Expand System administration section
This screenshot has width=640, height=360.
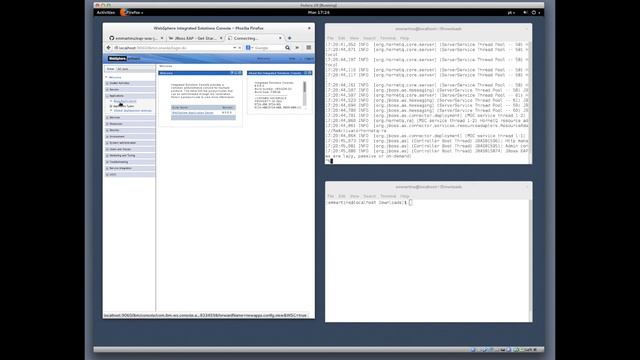130,143
